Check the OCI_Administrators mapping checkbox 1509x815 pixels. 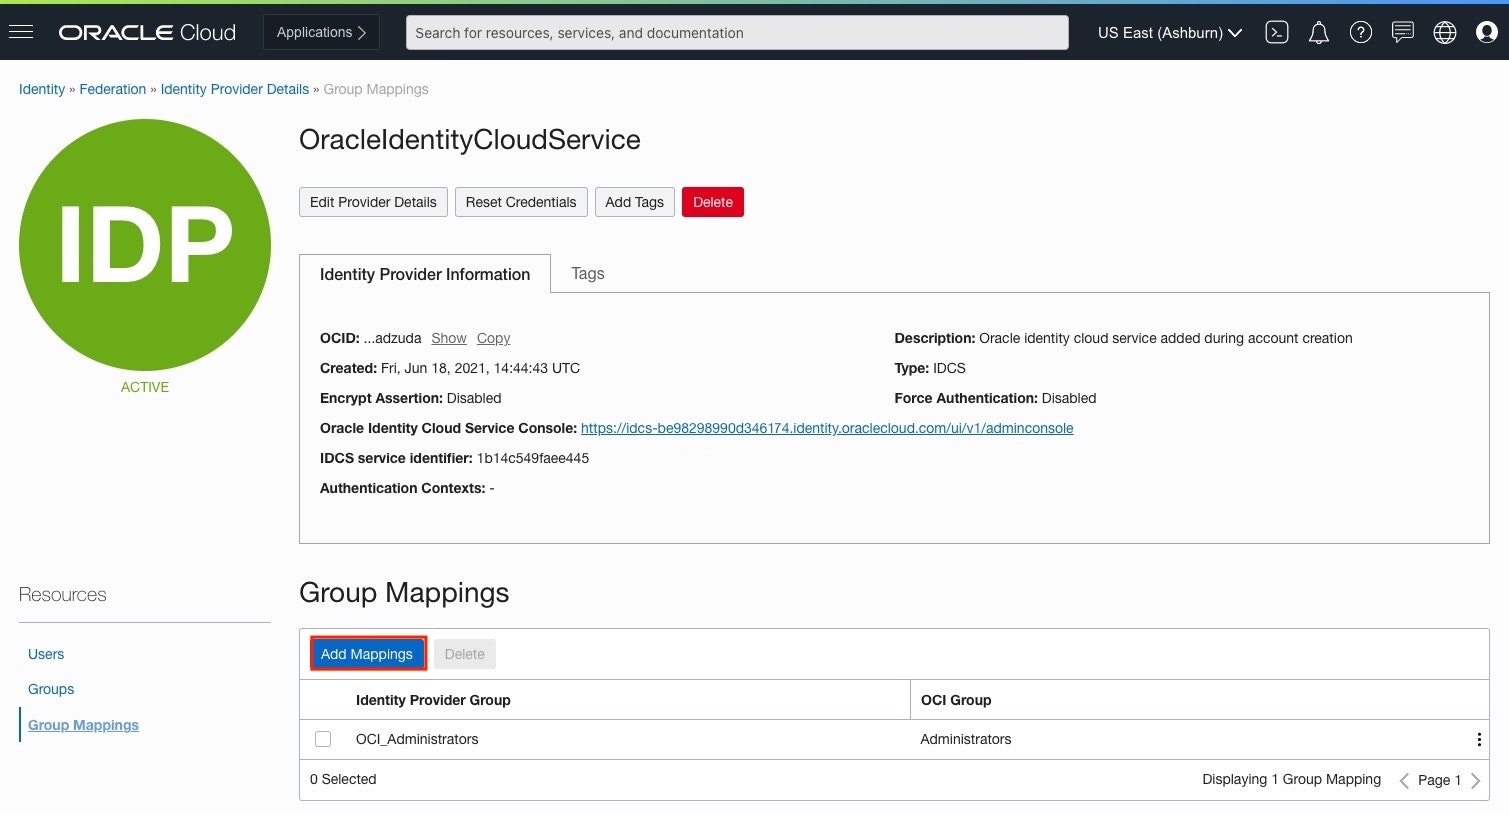(x=323, y=739)
